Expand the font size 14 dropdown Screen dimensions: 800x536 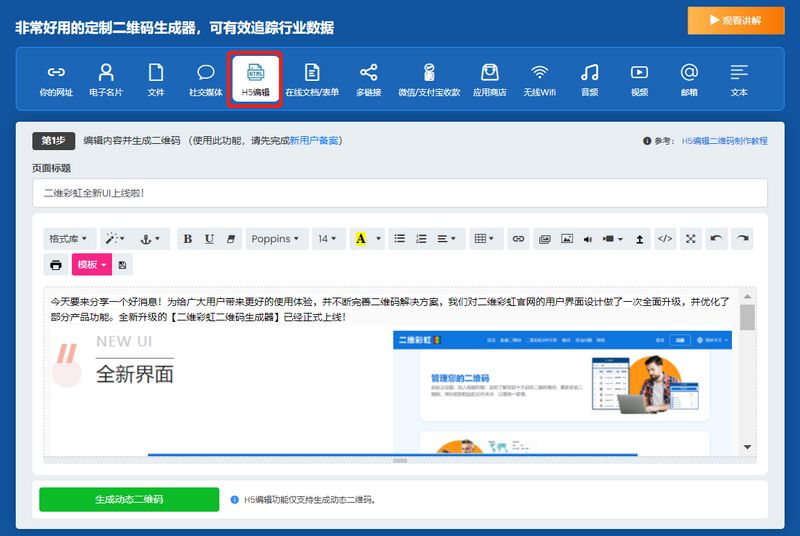[328, 239]
